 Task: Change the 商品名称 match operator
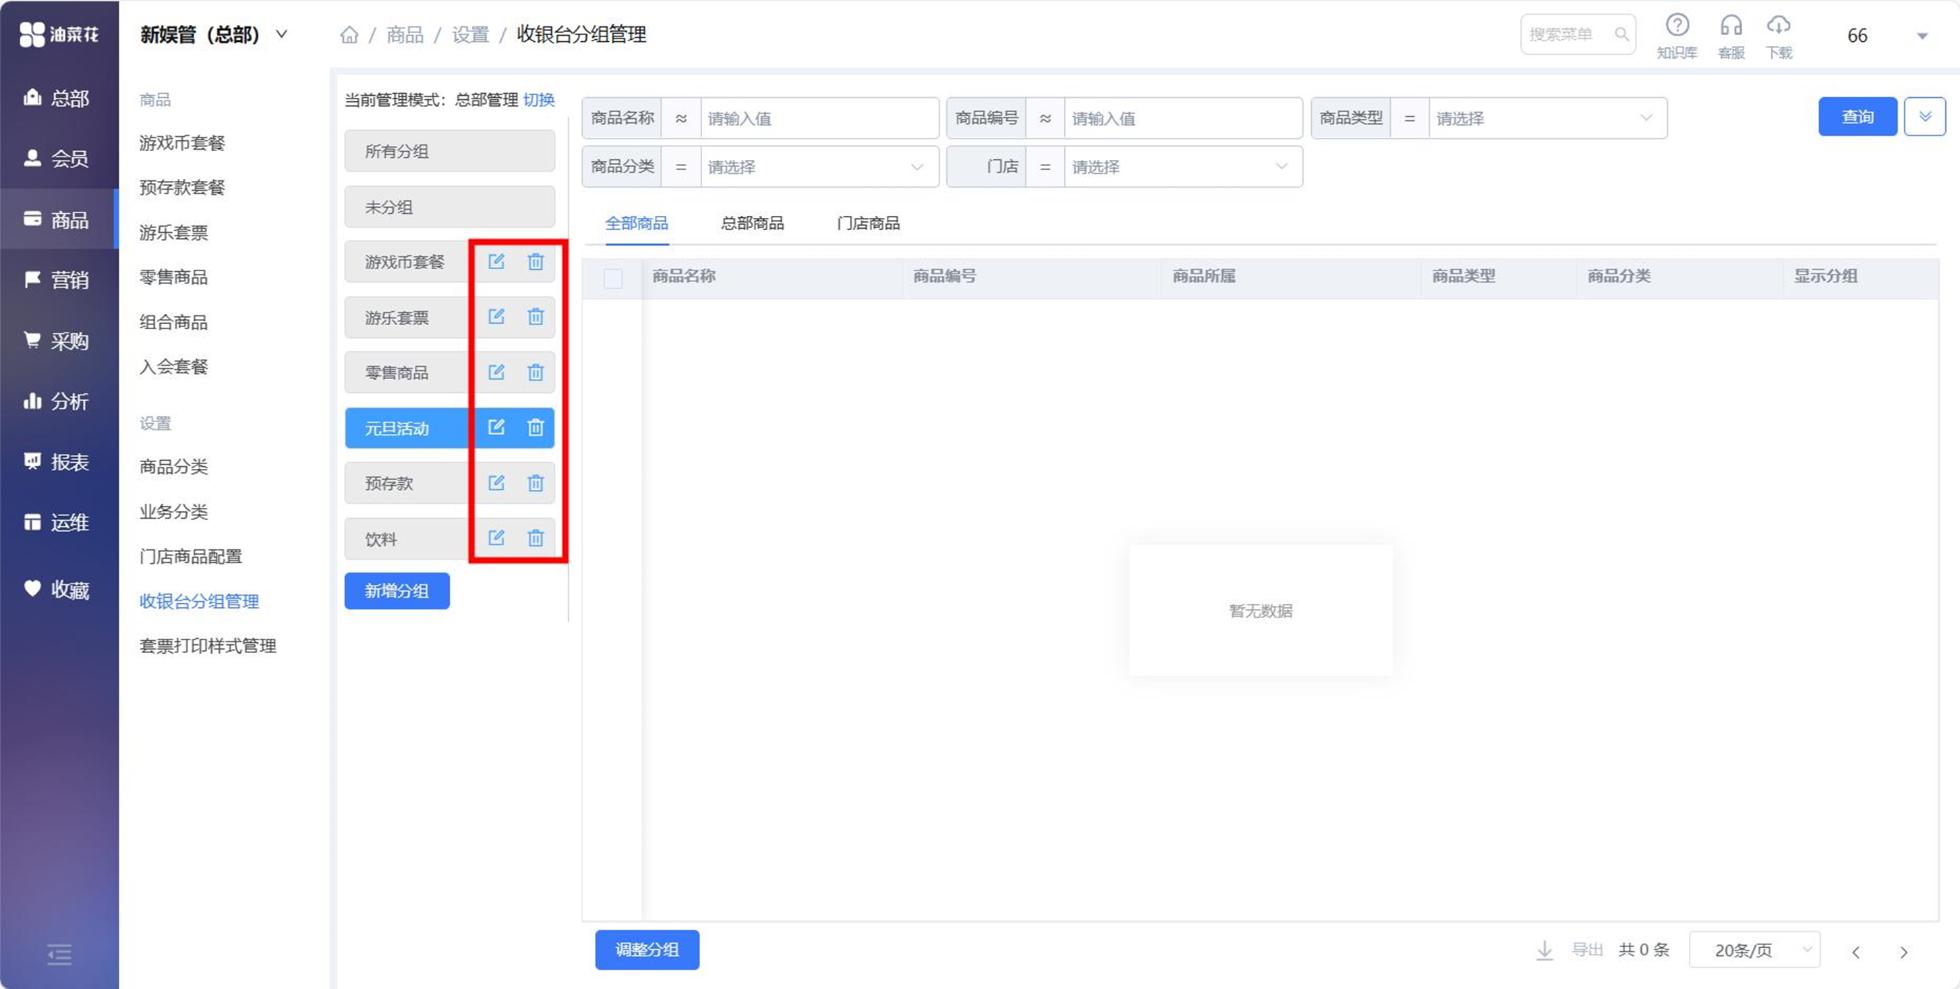681,118
